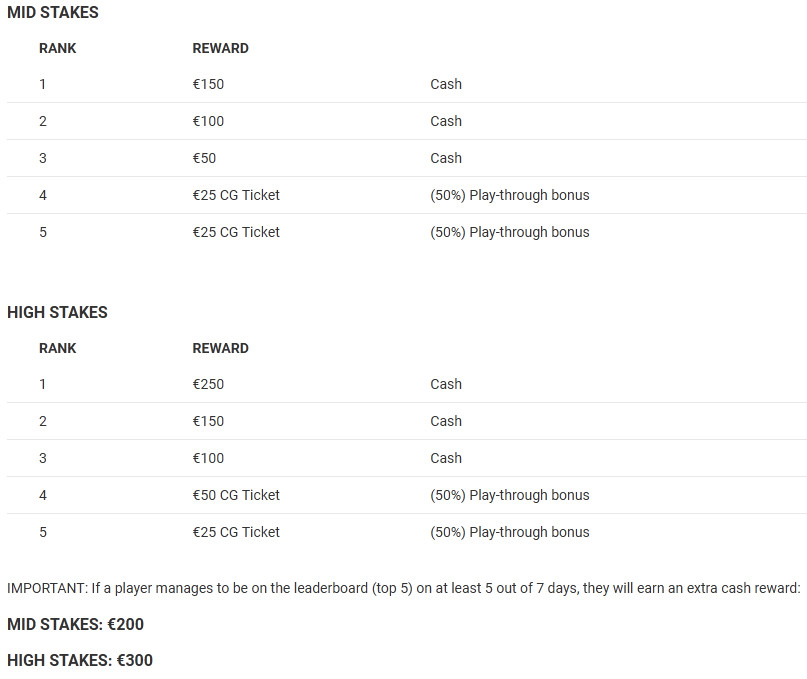Click the MID STAKES heading

pyautogui.click(x=52, y=12)
